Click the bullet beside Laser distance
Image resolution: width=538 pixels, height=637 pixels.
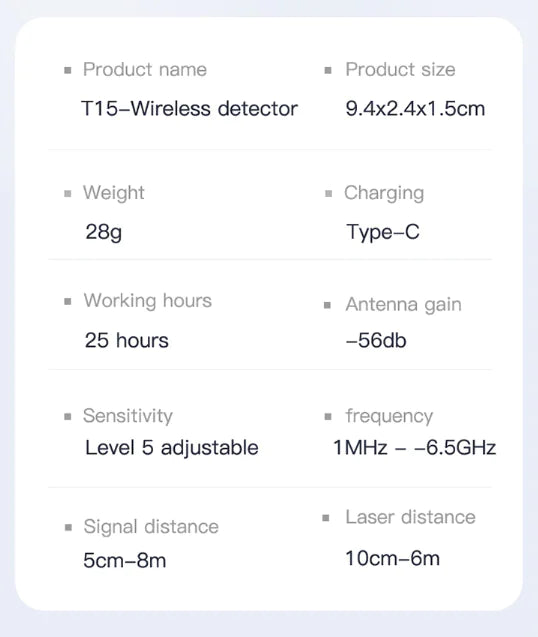click(x=326, y=518)
